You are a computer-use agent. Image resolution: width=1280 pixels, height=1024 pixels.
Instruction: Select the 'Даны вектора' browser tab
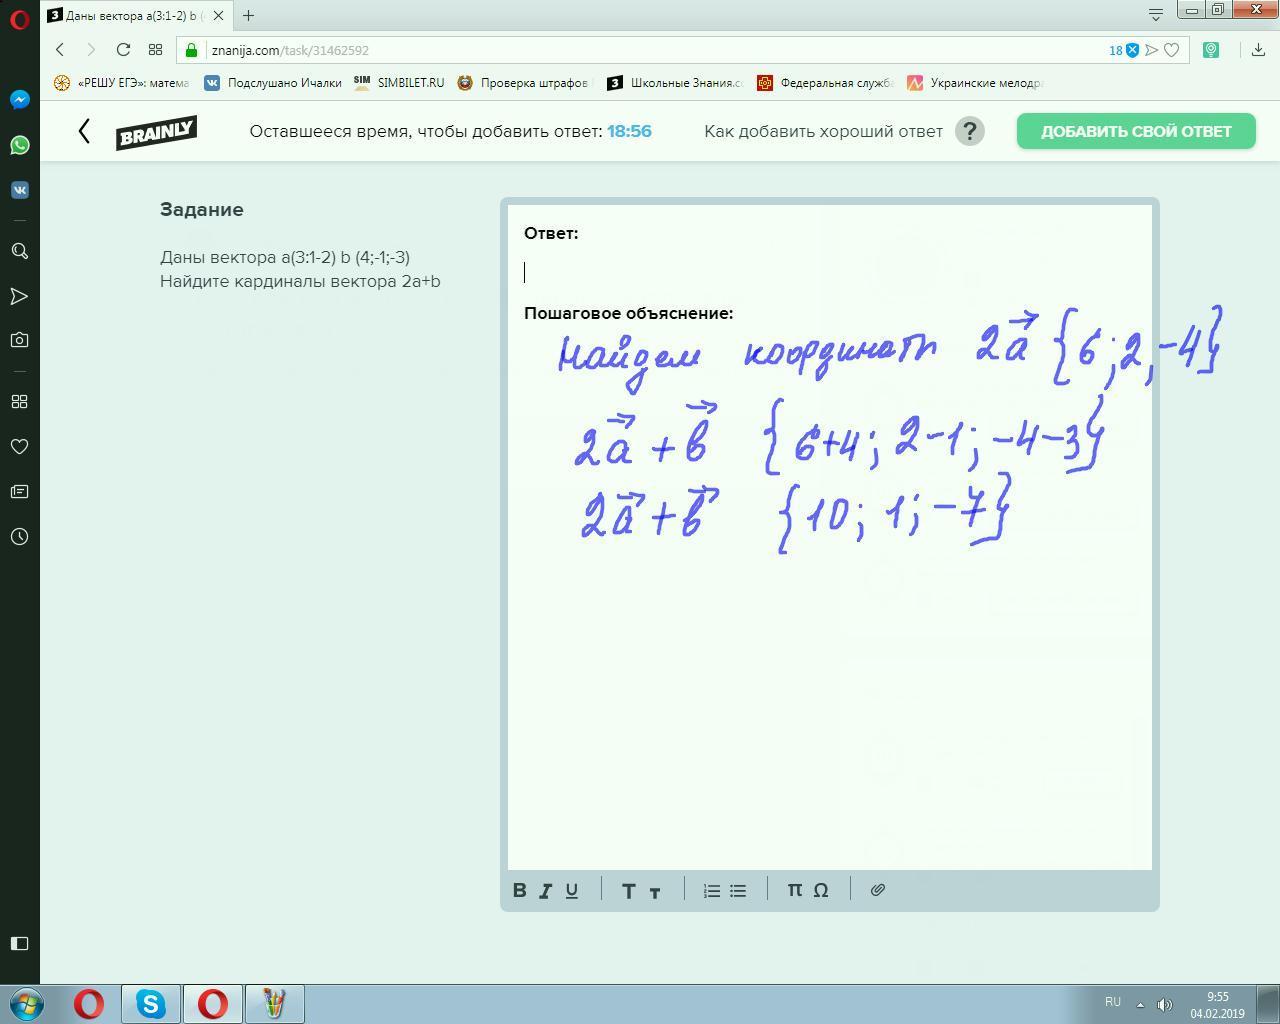(130, 15)
